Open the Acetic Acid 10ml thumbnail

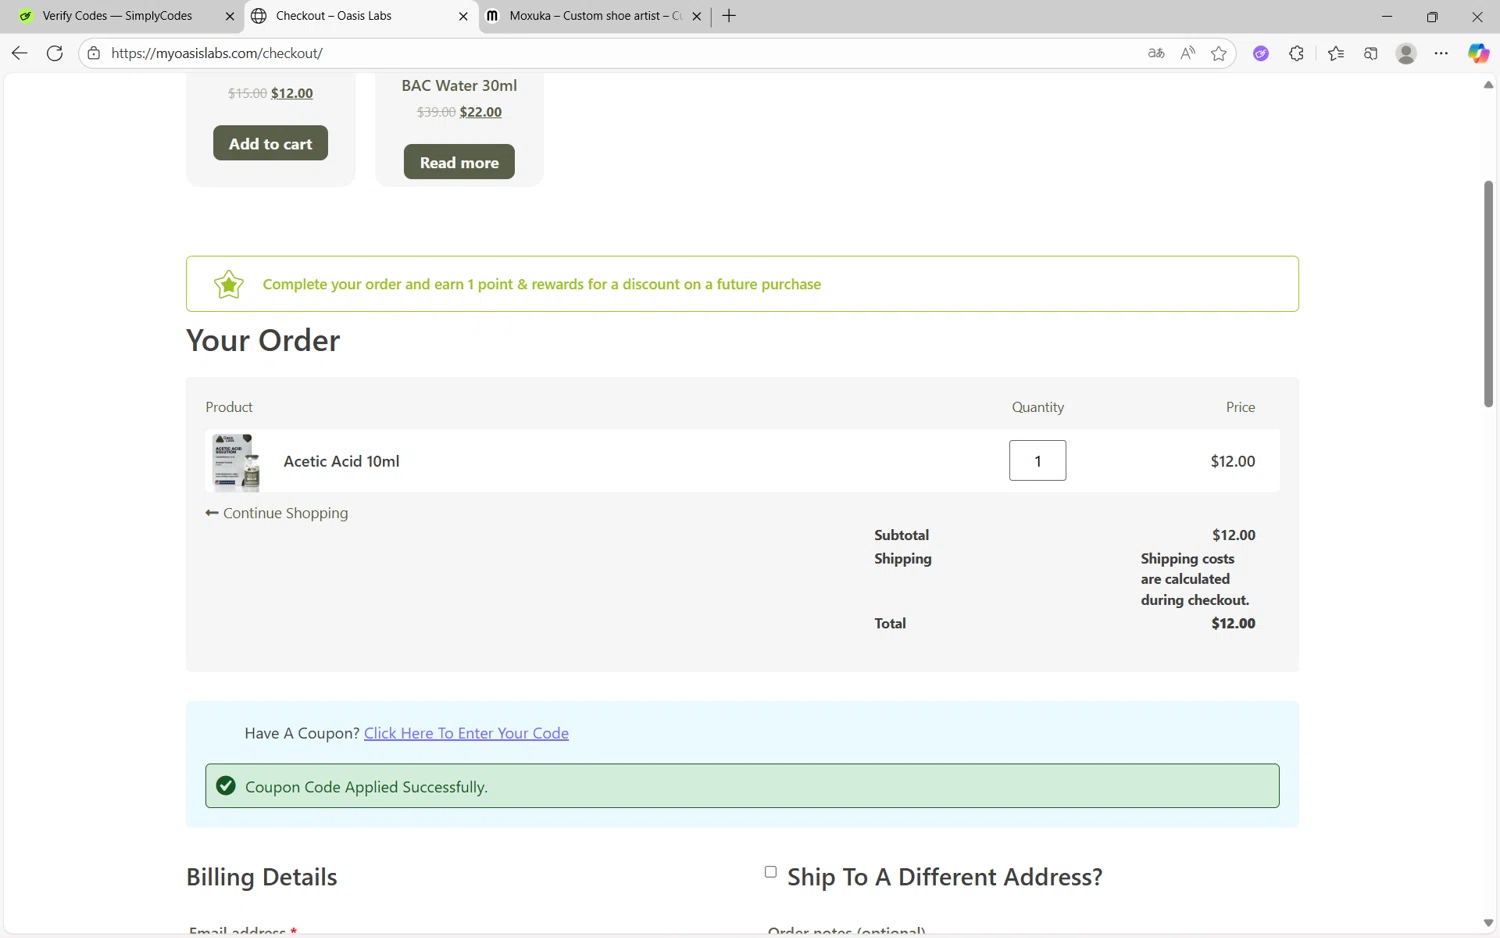tap(236, 461)
